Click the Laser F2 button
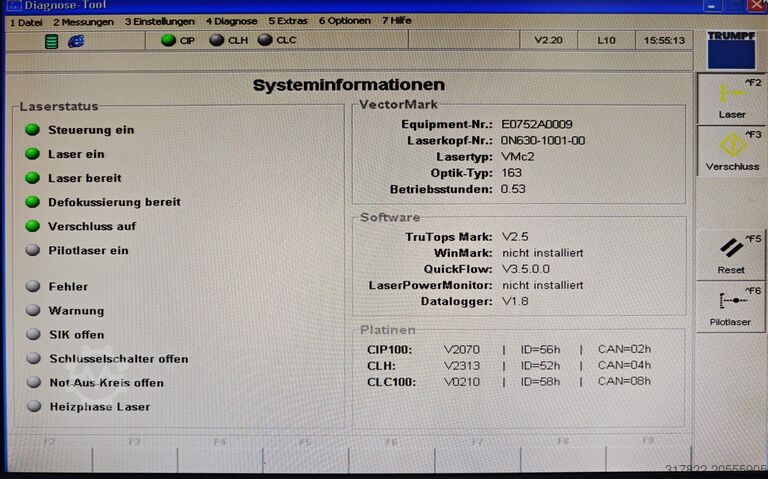Screen dimensions: 768x479 pos(731,98)
